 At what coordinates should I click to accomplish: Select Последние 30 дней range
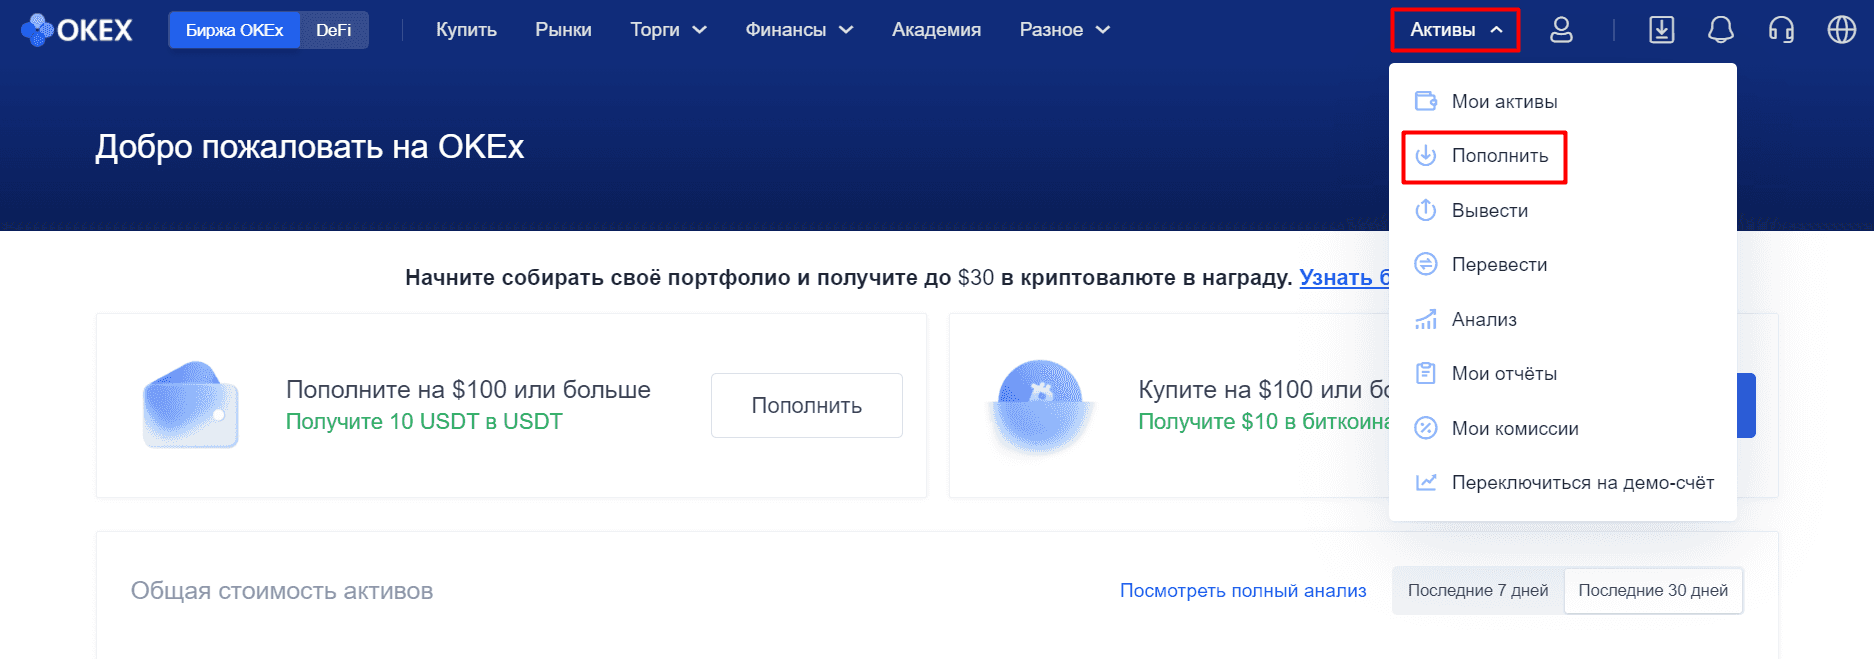[x=1653, y=590]
